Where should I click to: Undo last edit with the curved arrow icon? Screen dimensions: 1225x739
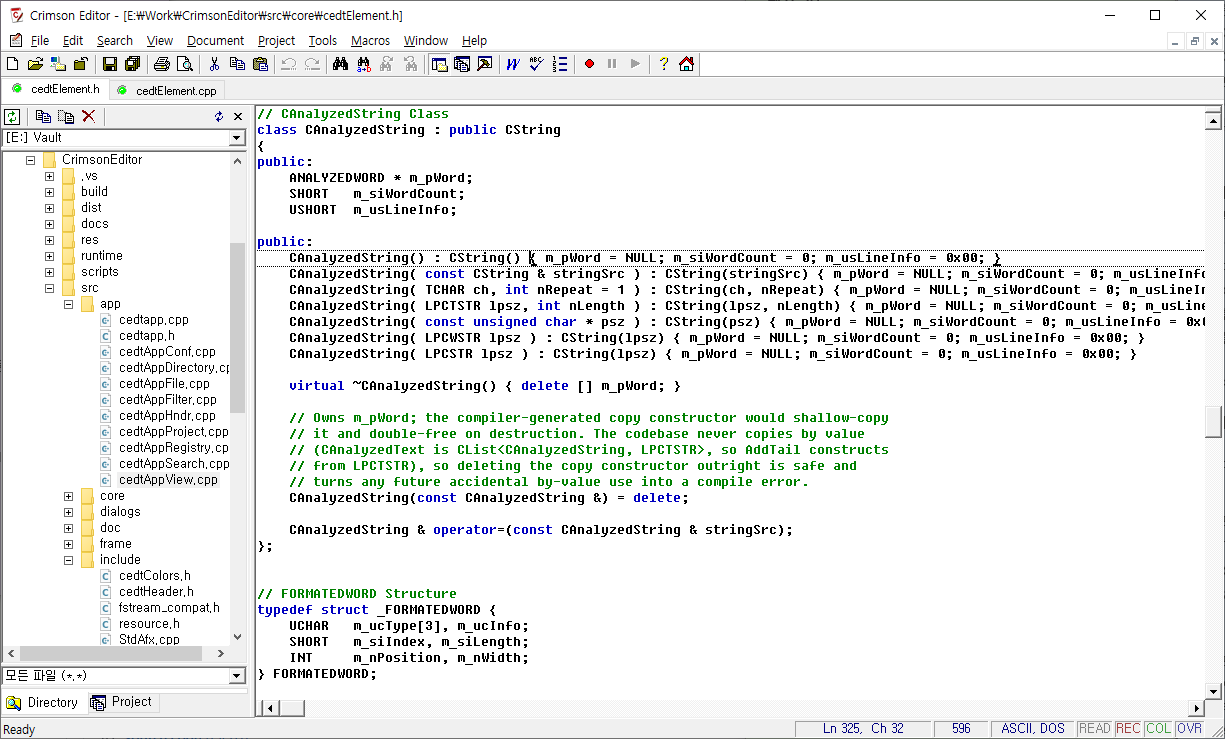(289, 64)
